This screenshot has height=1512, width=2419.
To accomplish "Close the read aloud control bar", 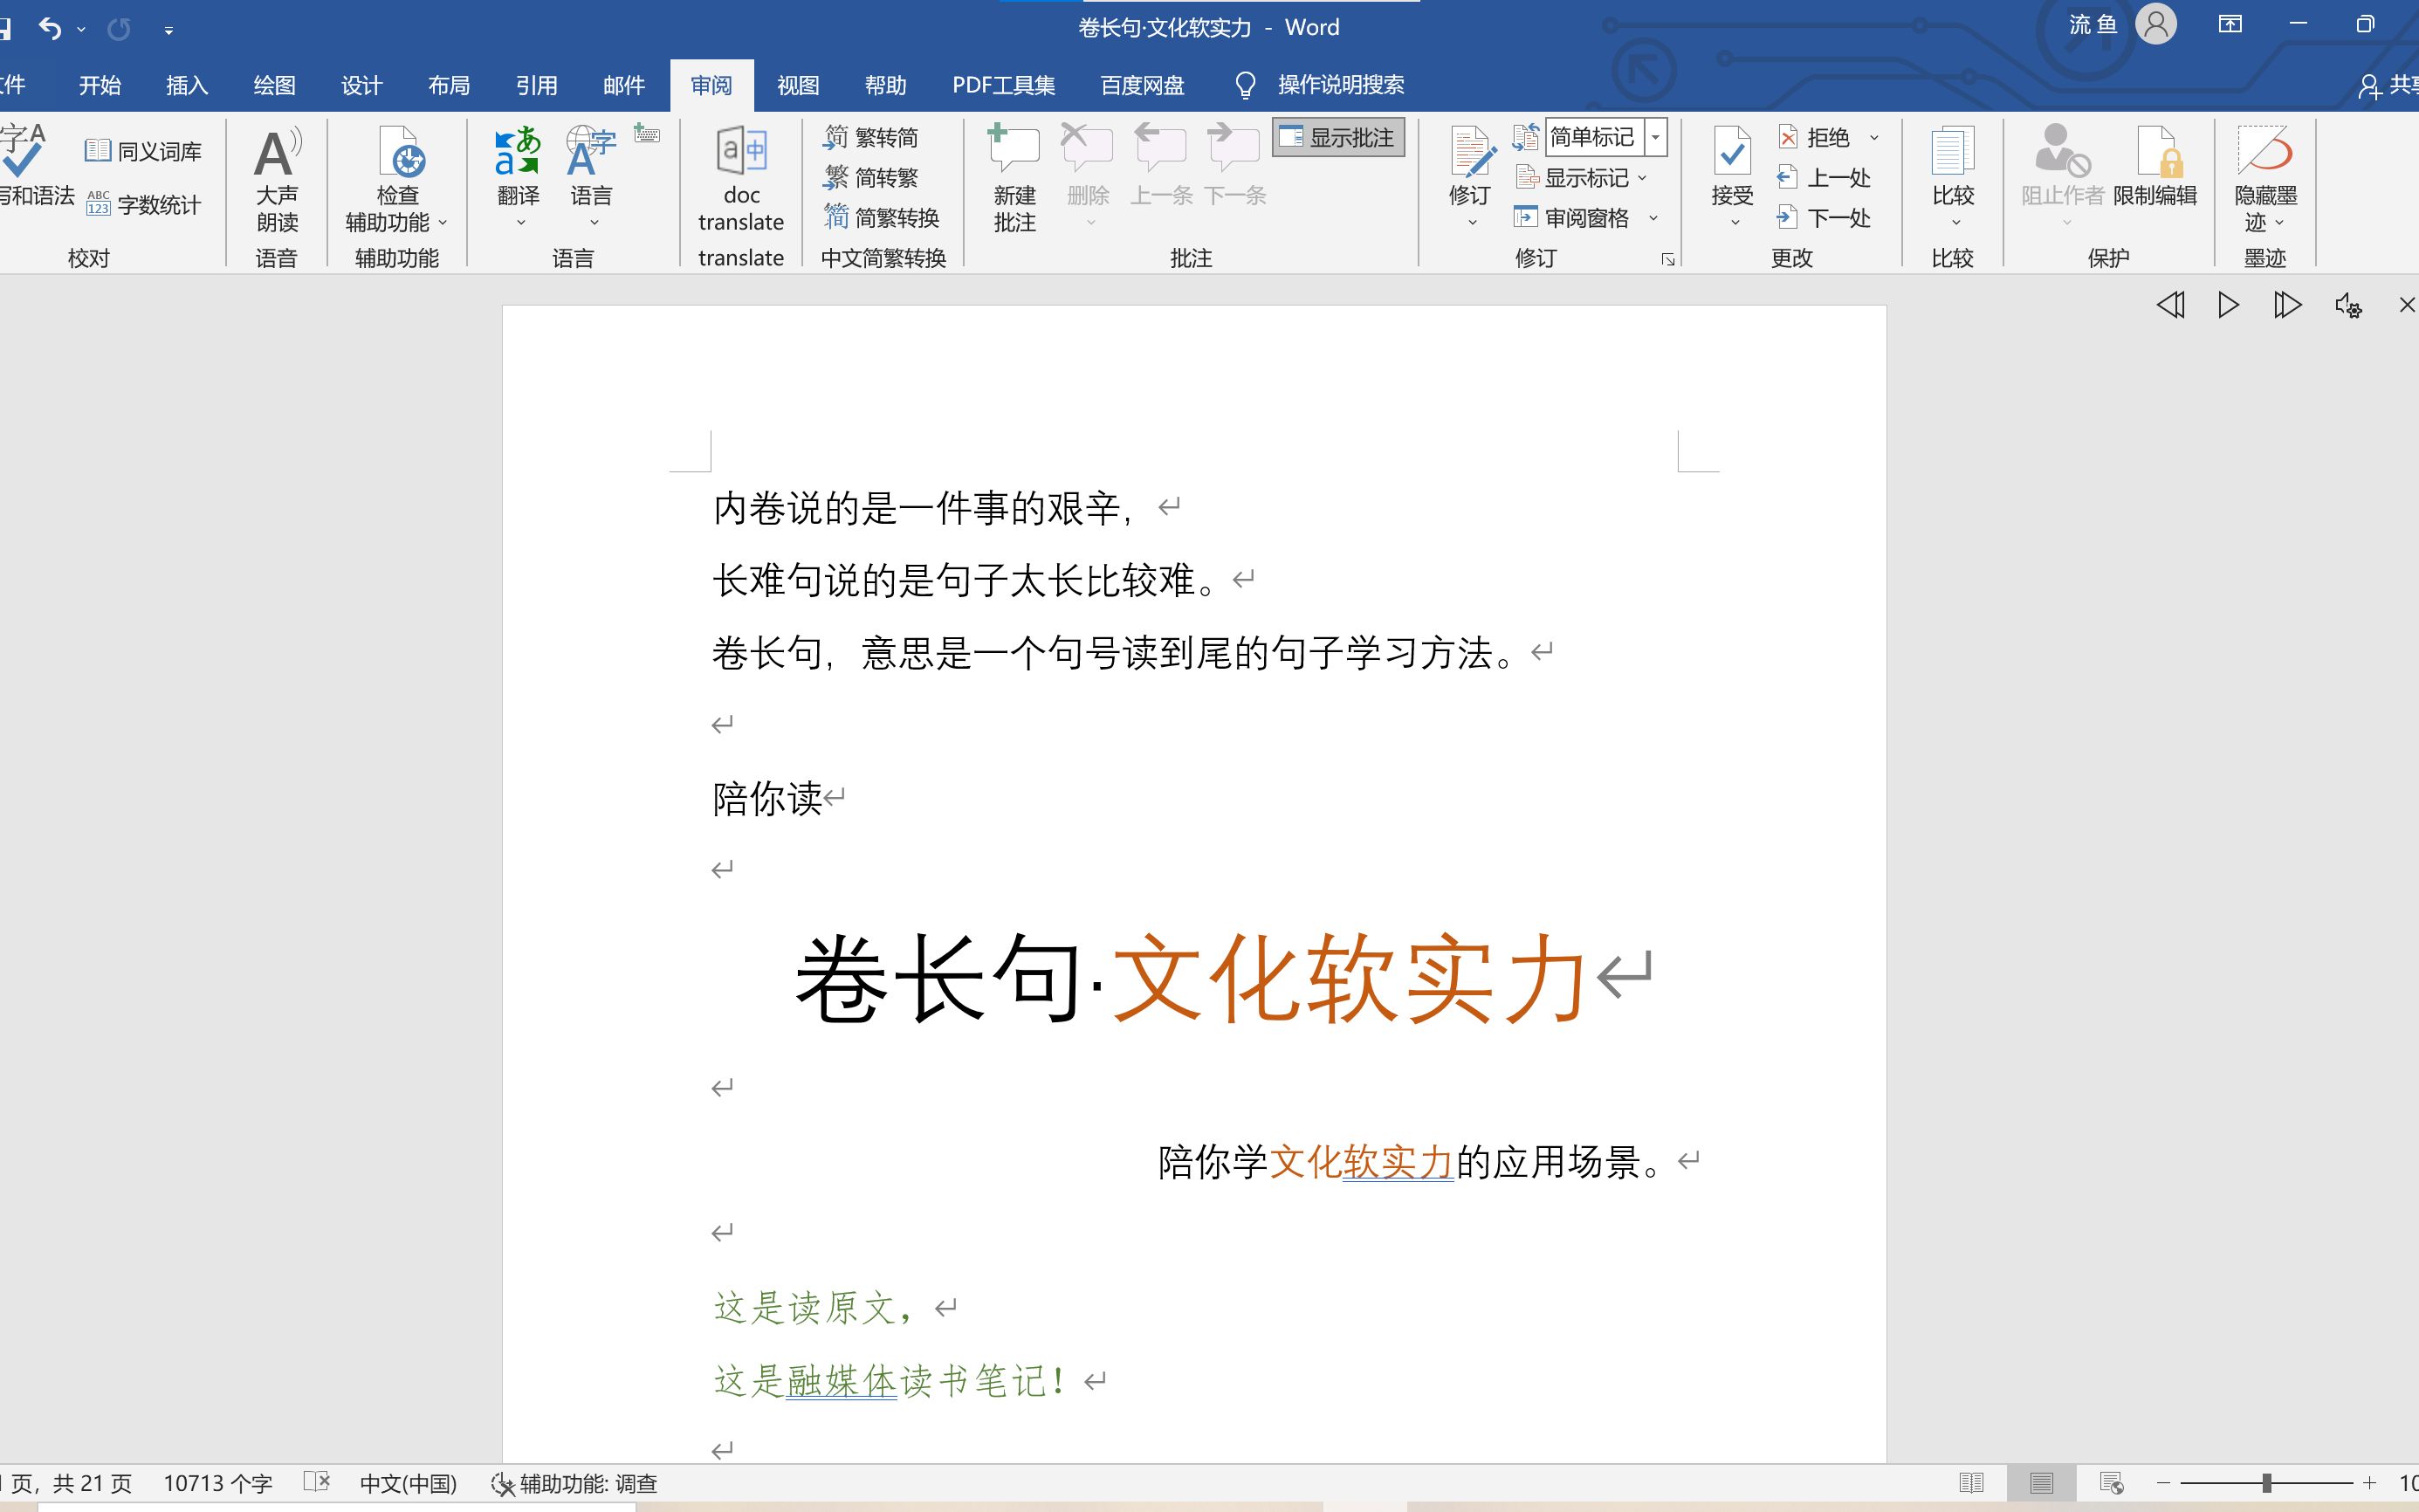I will [2407, 305].
